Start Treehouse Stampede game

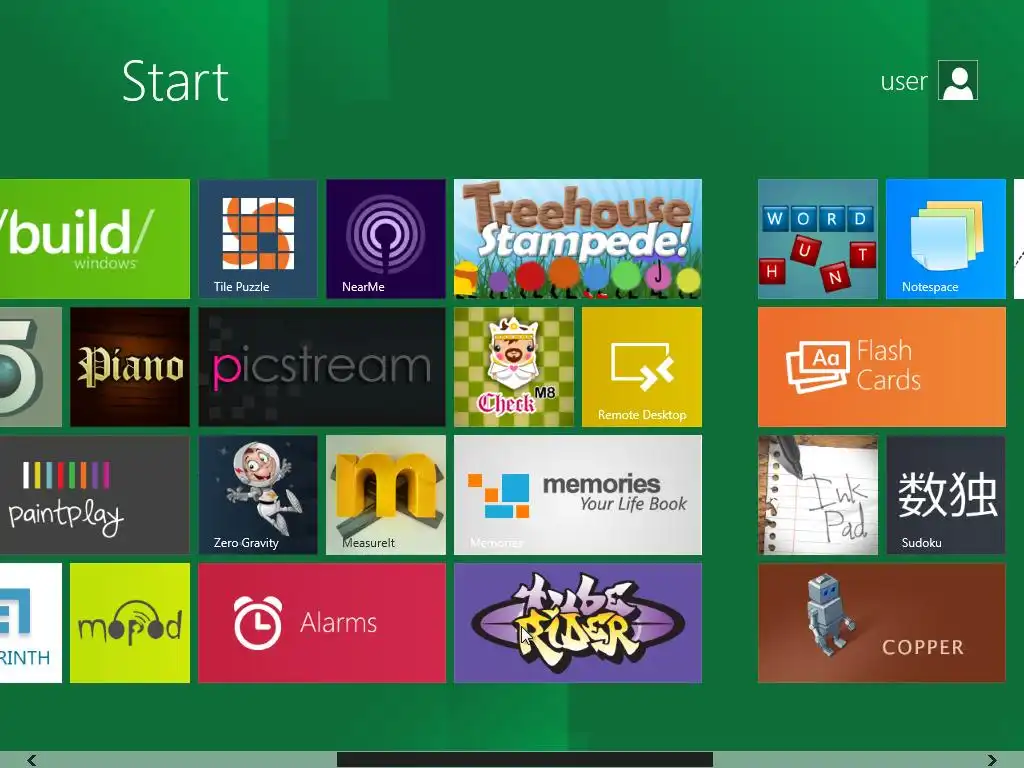pos(578,239)
